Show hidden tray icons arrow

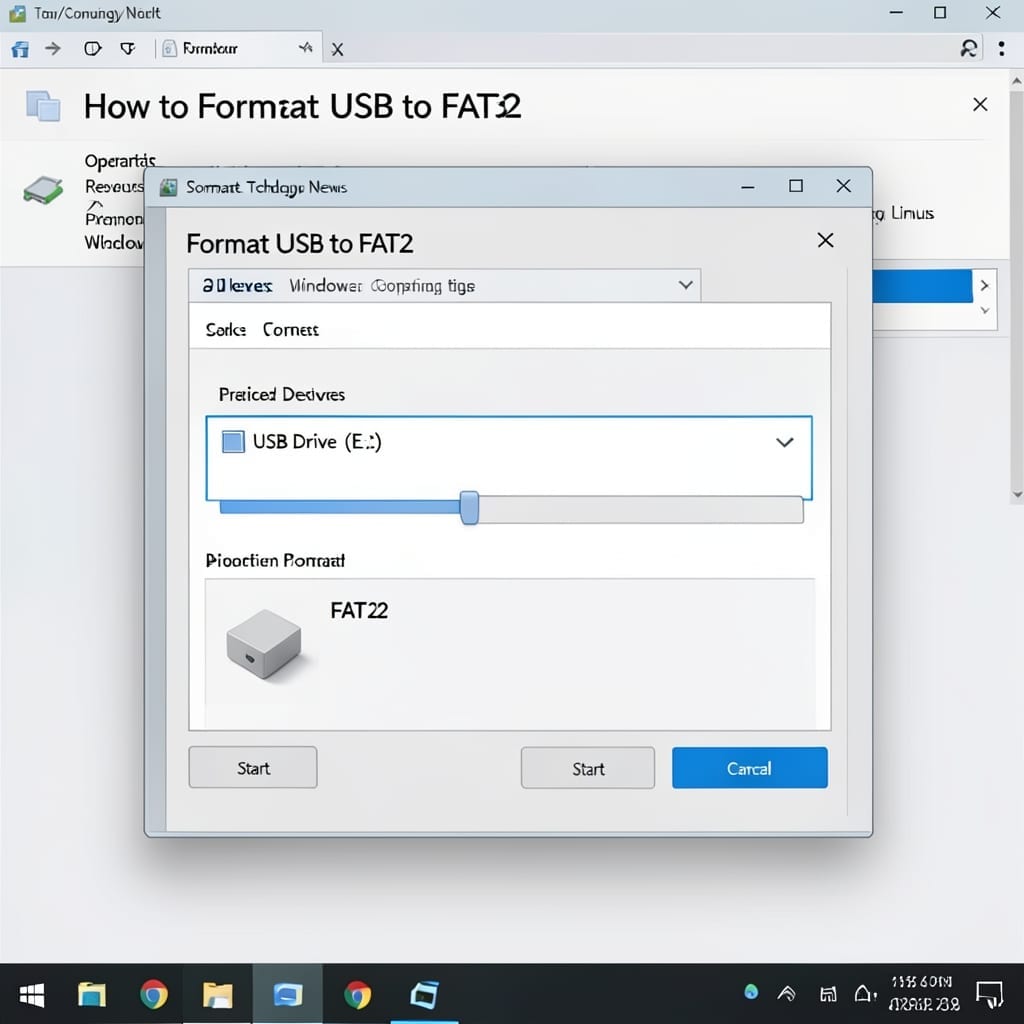tap(786, 993)
